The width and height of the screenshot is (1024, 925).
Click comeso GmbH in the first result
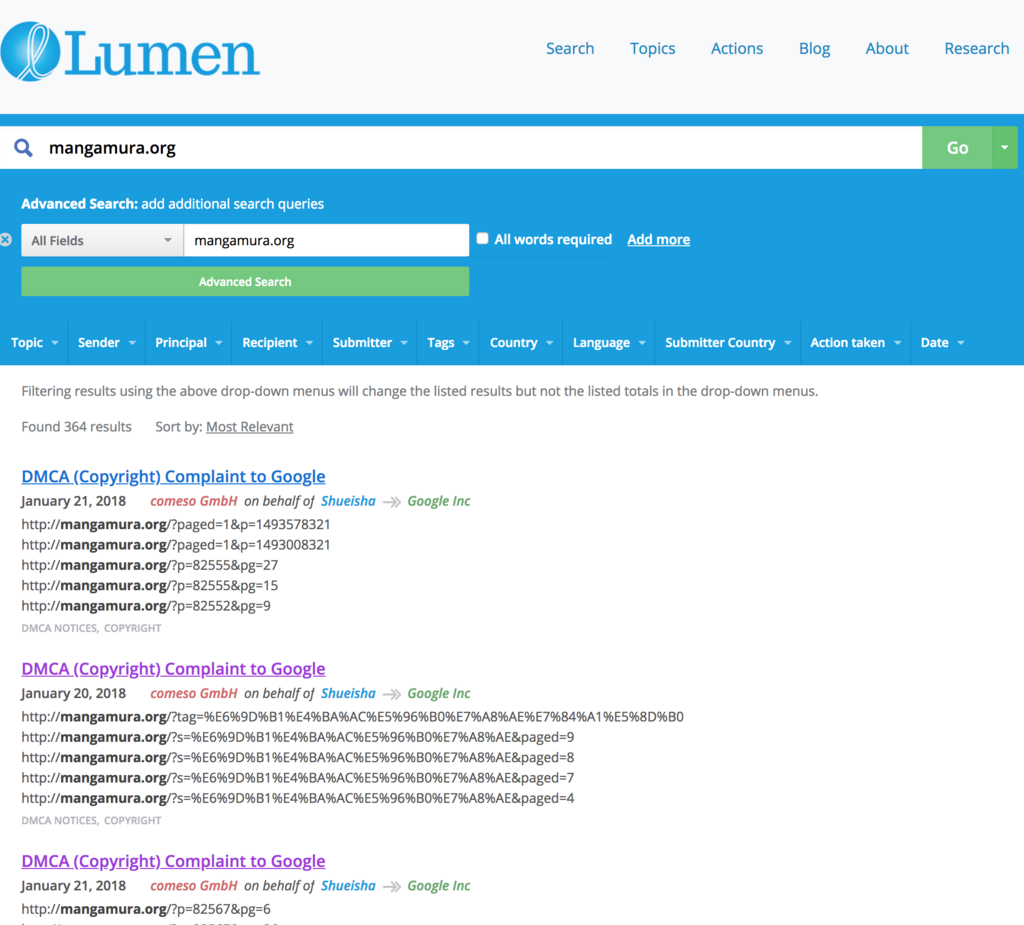coord(194,501)
